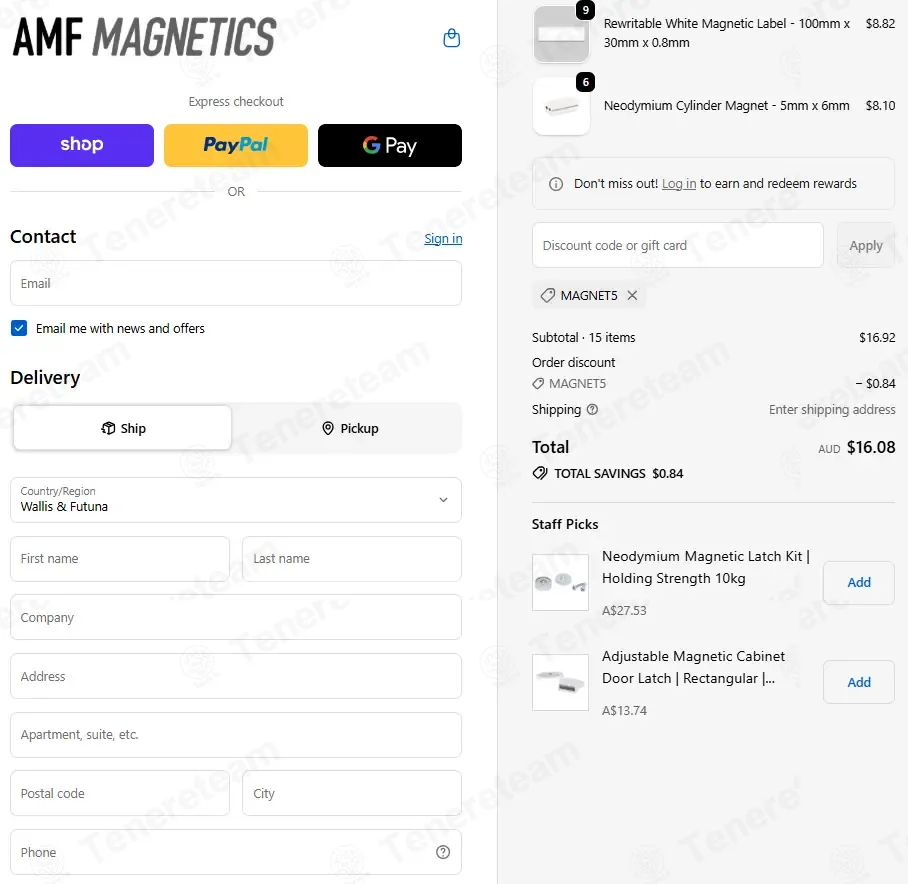Focus the Company field
This screenshot has width=908, height=884.
[236, 617]
